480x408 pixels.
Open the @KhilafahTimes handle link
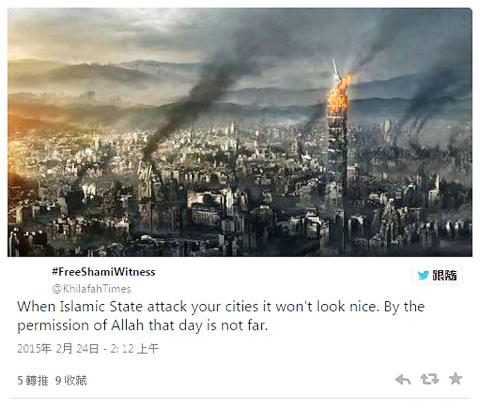coord(91,289)
